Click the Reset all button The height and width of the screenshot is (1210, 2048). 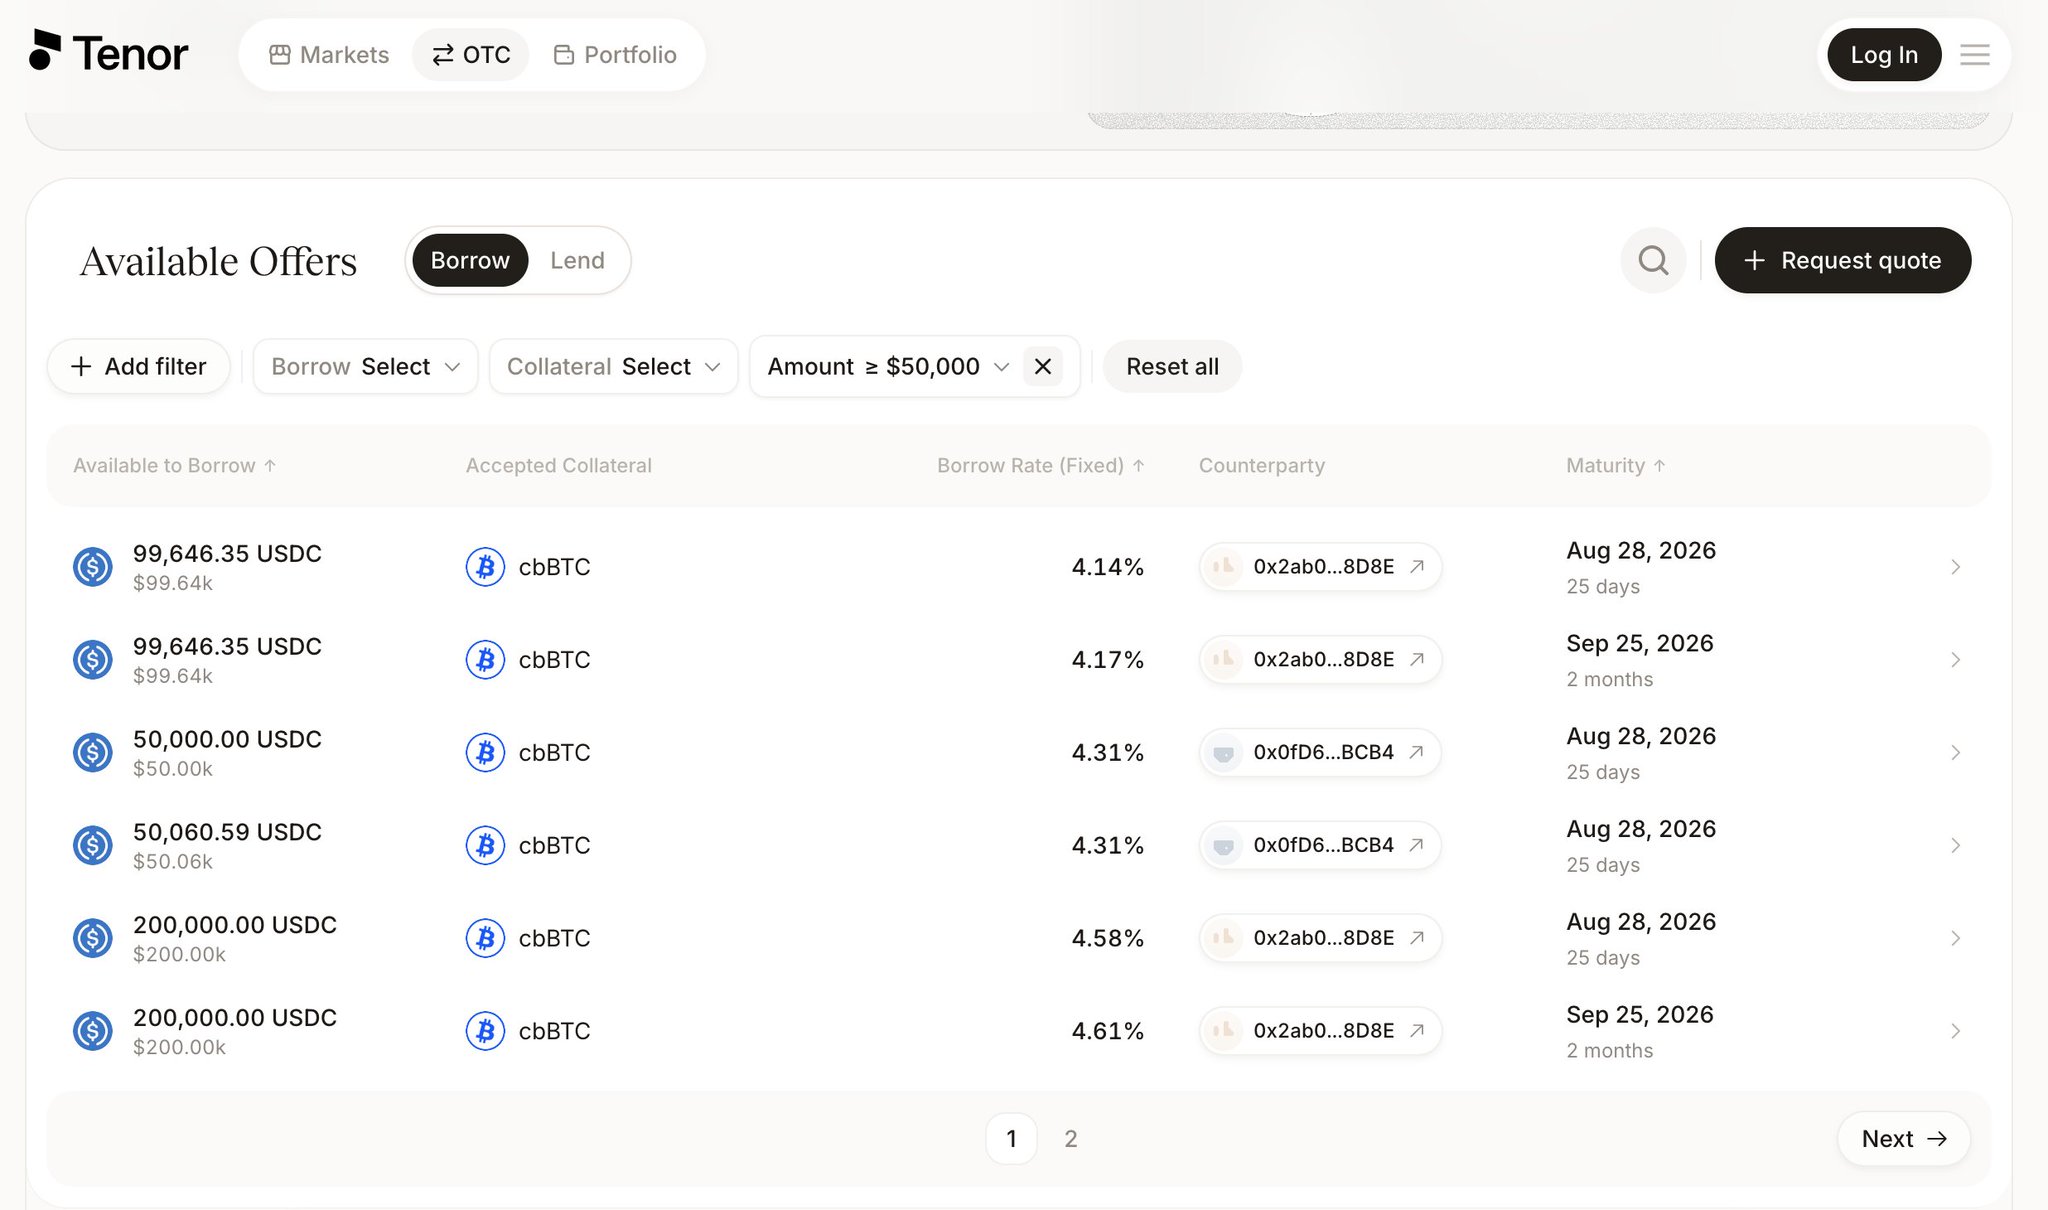[x=1172, y=367]
